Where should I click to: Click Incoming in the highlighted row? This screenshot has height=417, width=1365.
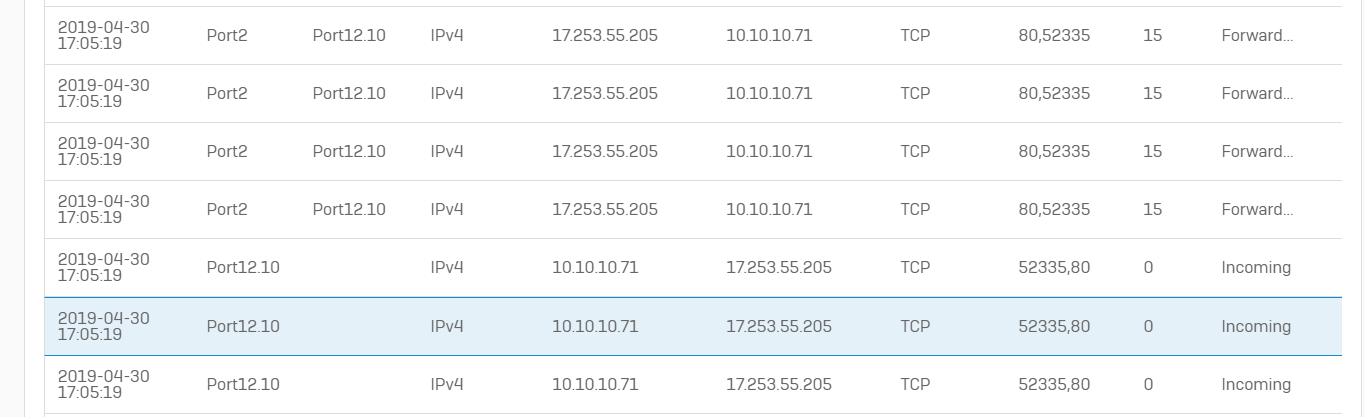pyautogui.click(x=1256, y=326)
